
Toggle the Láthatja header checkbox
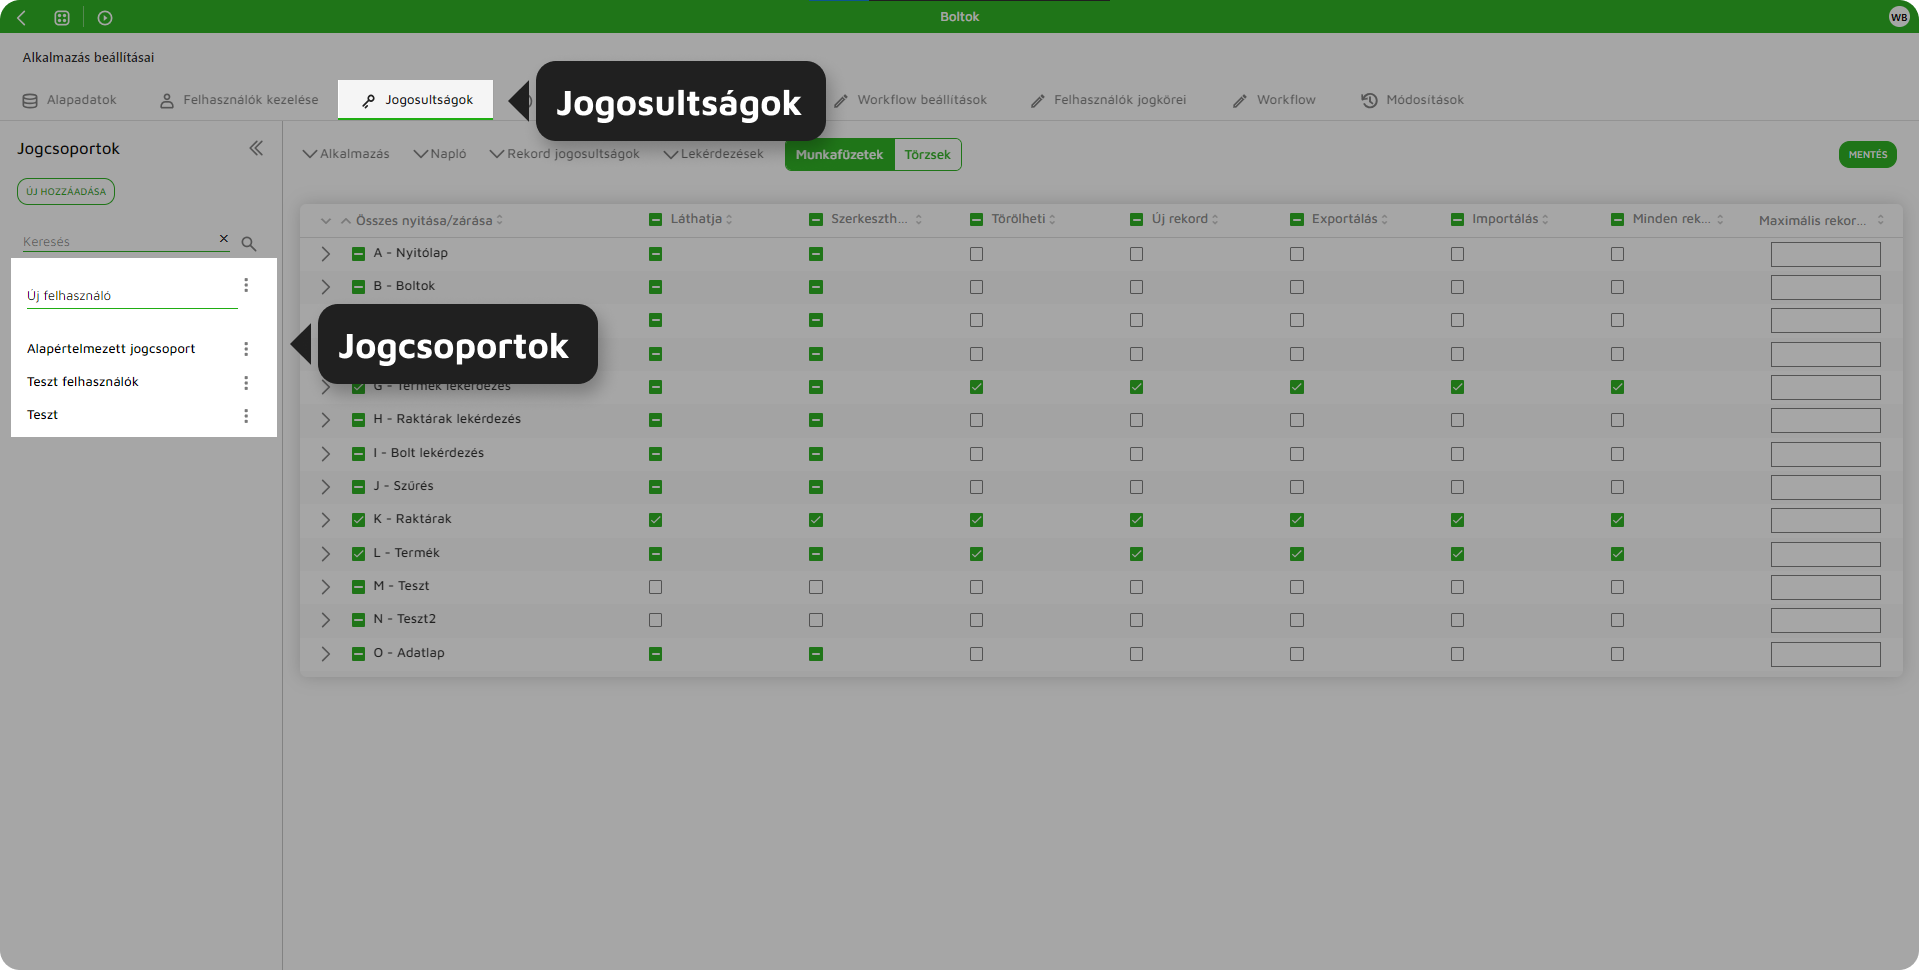click(x=656, y=219)
